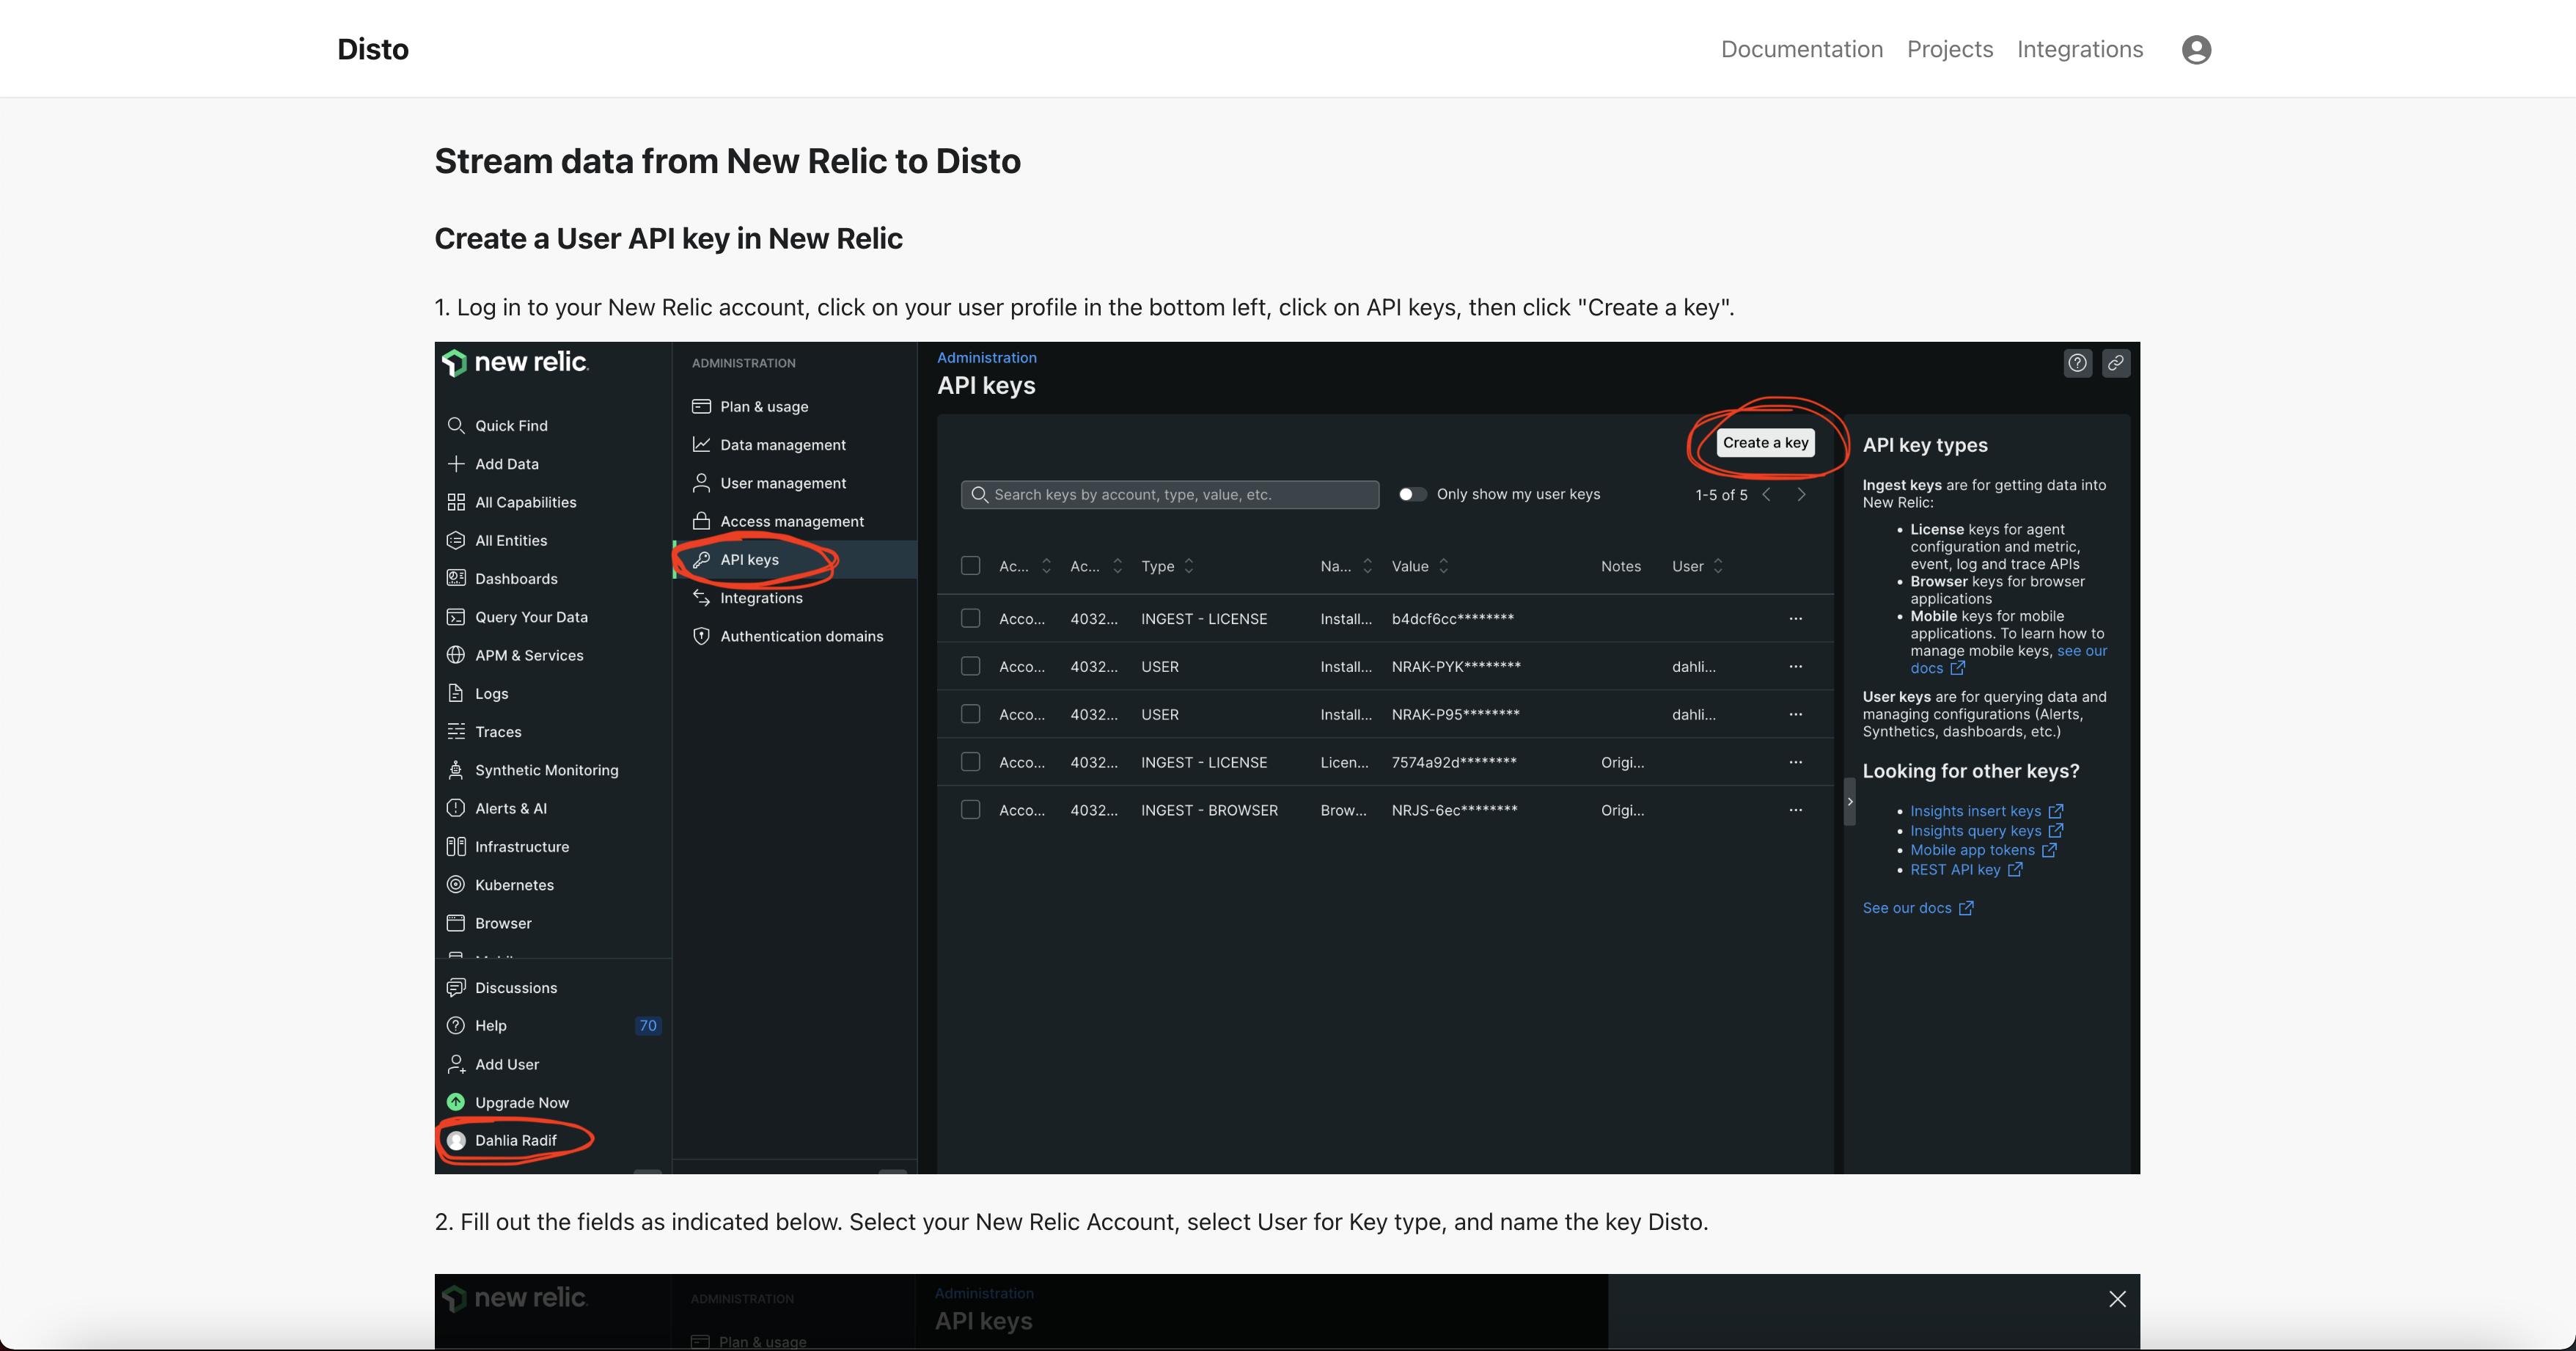Open the Documentation nav item
The width and height of the screenshot is (2576, 1351).
tap(1801, 49)
